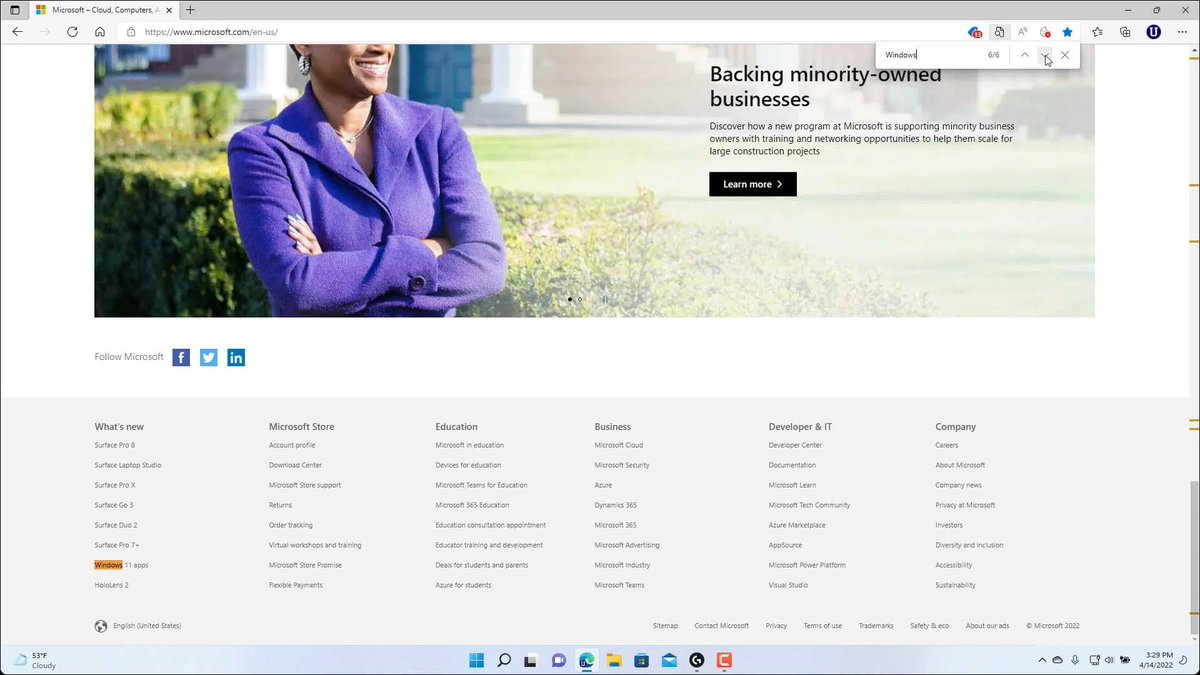Open Microsoft's Twitter page
1200x675 pixels.
pos(208,357)
